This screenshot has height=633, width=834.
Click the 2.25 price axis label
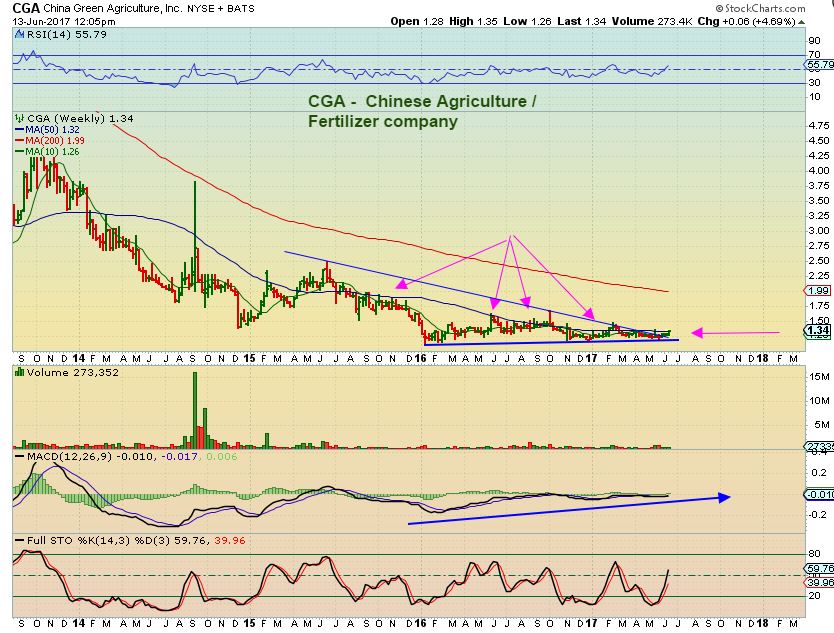(818, 276)
